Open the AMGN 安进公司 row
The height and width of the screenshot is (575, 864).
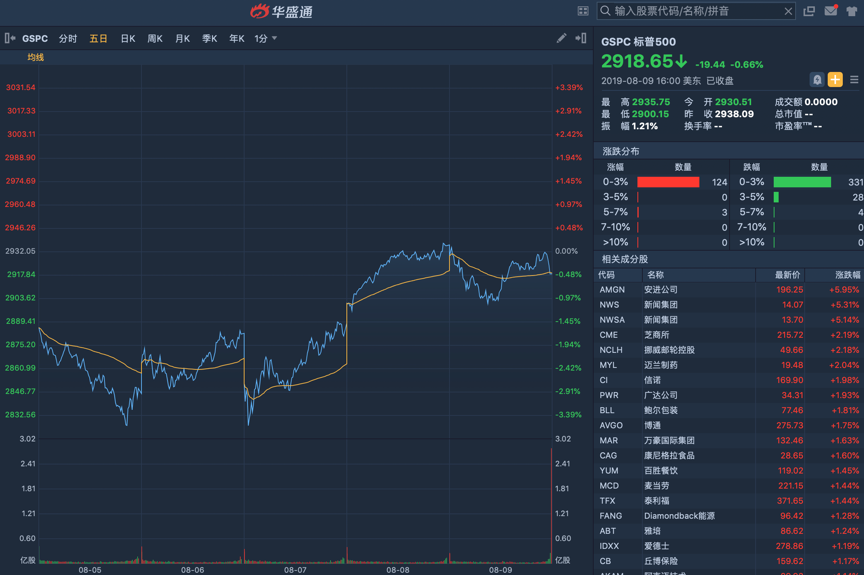click(729, 290)
